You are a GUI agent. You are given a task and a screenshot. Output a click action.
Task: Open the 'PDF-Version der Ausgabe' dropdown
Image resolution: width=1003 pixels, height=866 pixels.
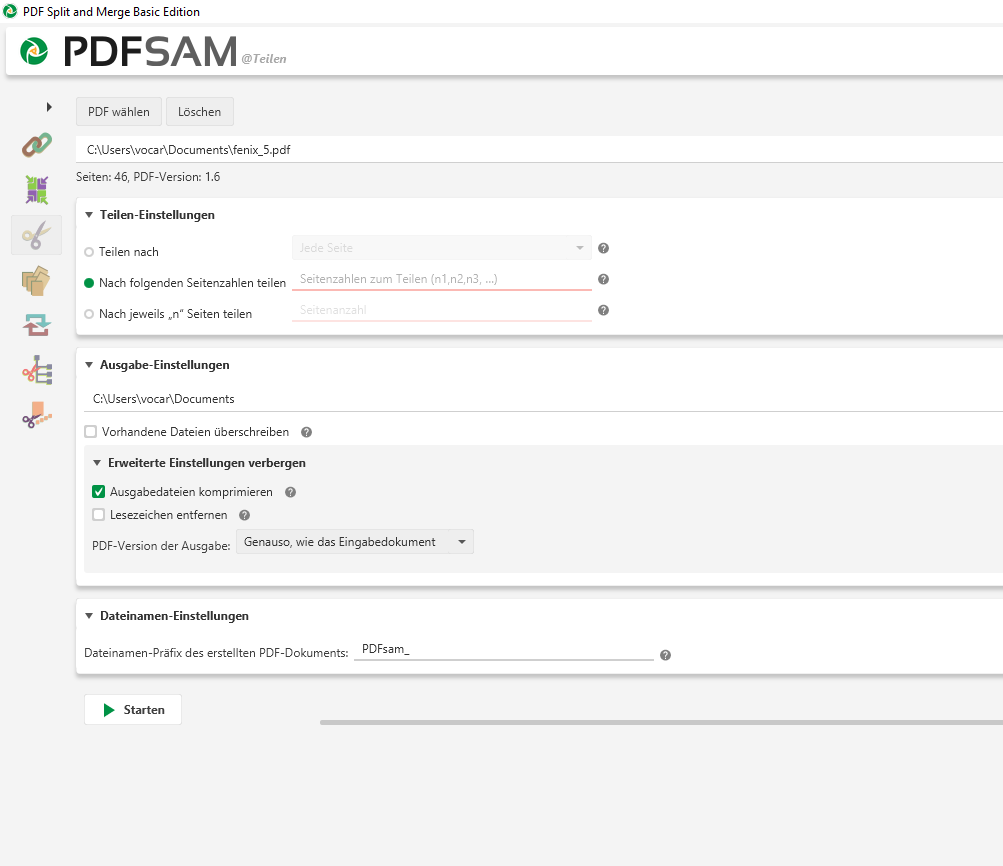[355, 542]
